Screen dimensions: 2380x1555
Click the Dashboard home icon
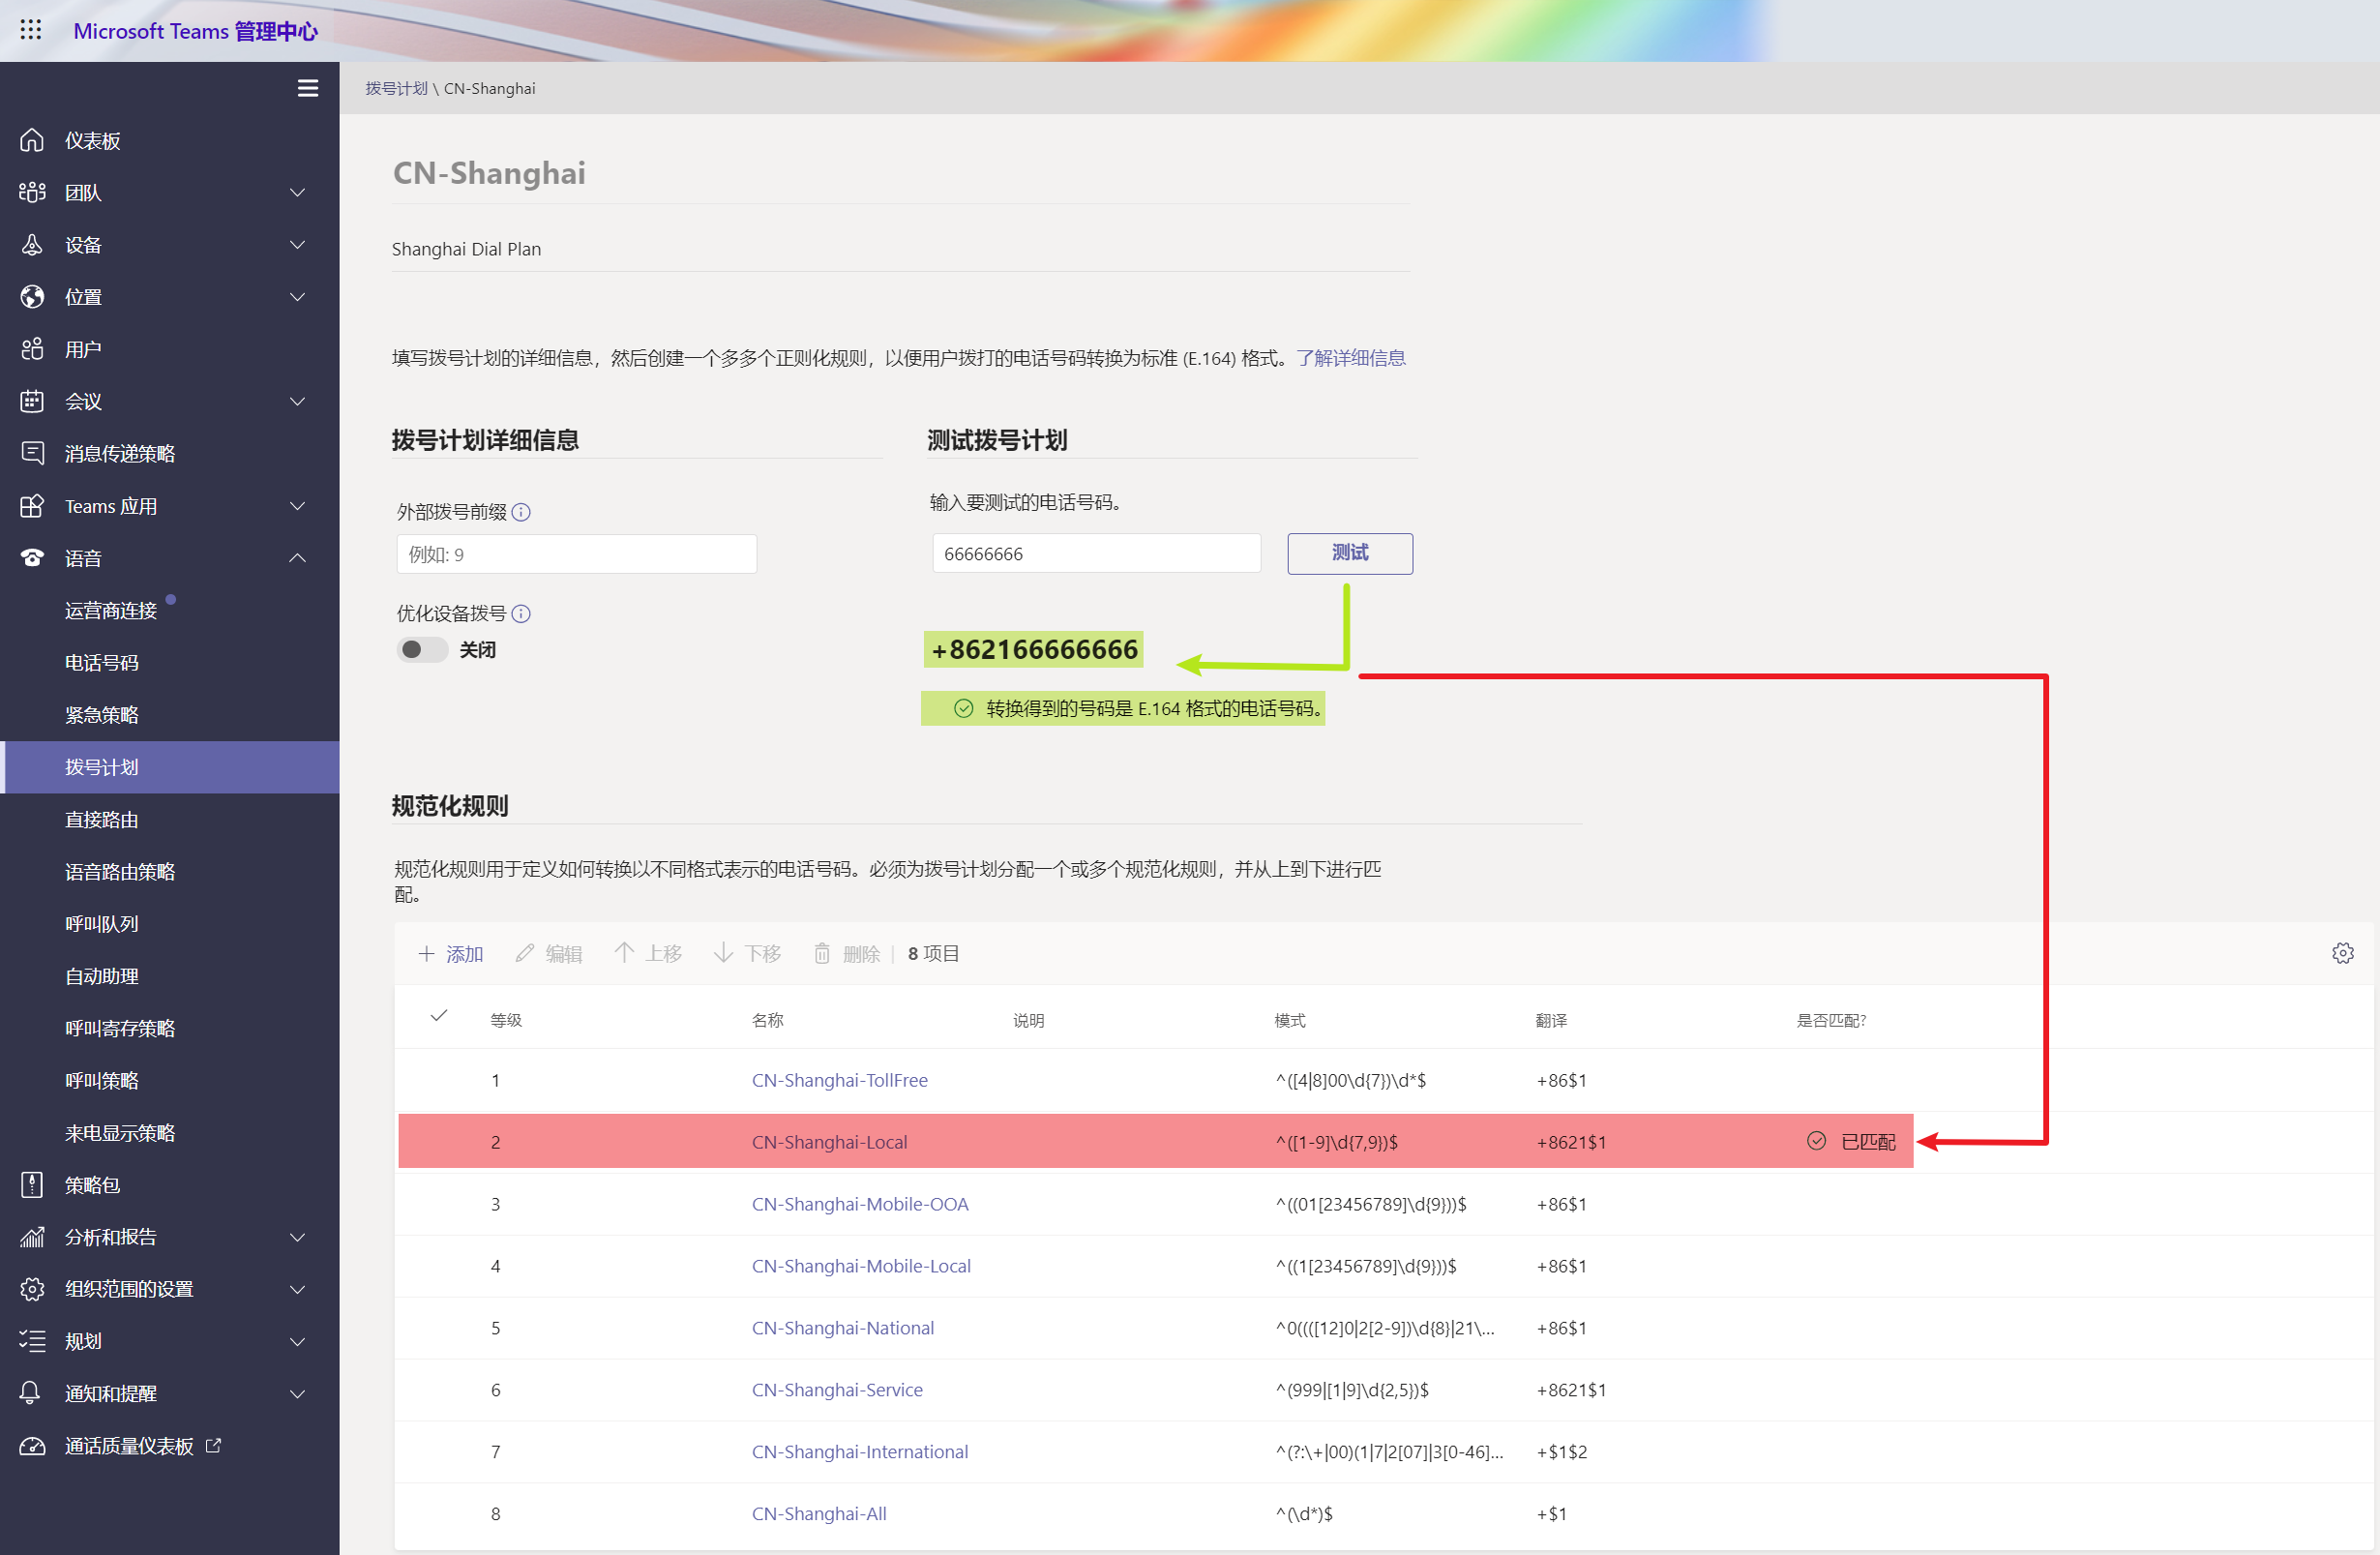[x=32, y=140]
